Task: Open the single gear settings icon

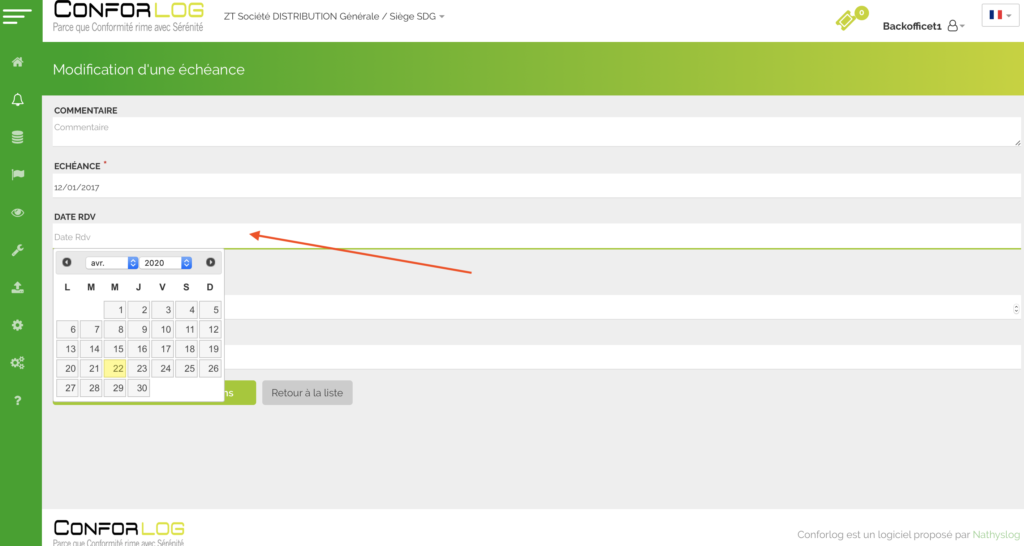Action: (x=17, y=325)
